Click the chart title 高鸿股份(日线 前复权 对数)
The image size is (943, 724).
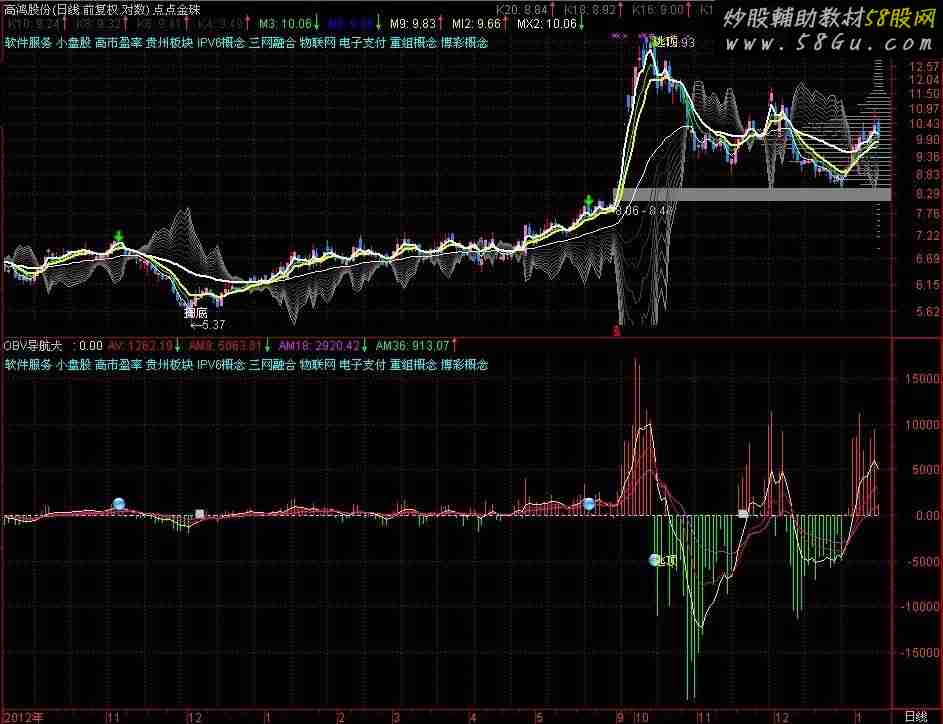tap(76, 10)
